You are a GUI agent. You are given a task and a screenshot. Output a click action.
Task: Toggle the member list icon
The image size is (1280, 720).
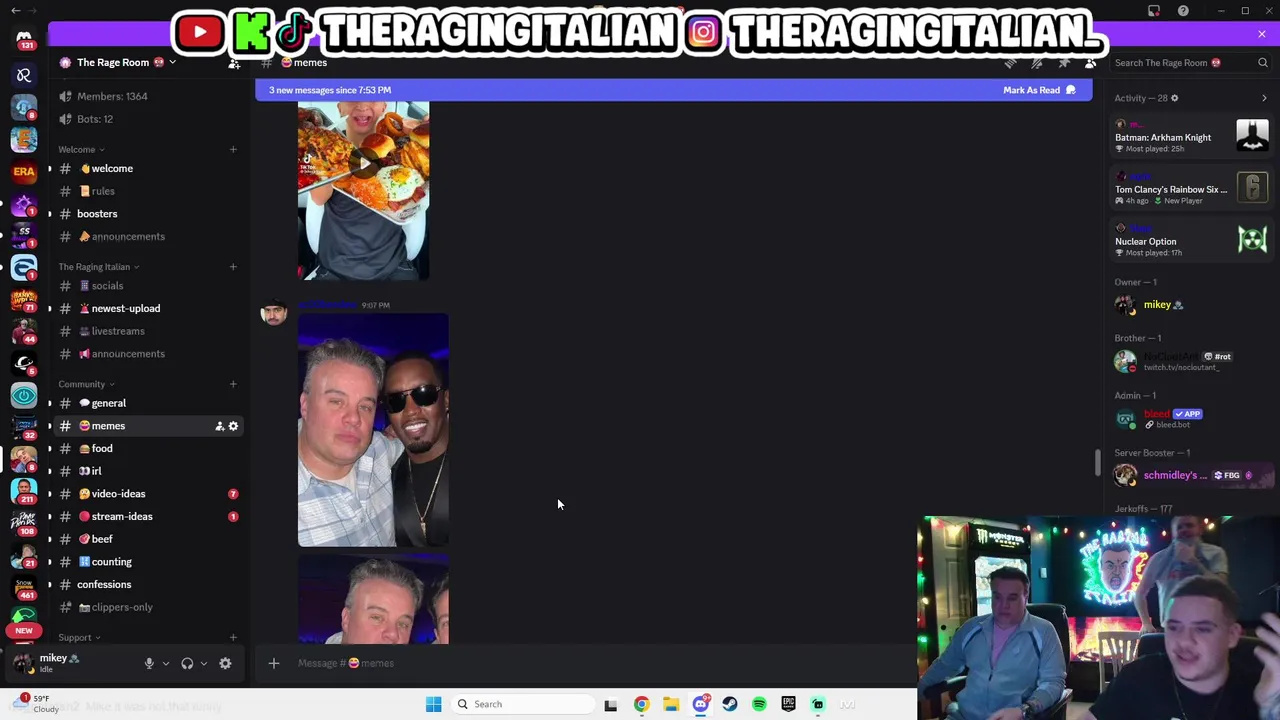click(x=1091, y=63)
